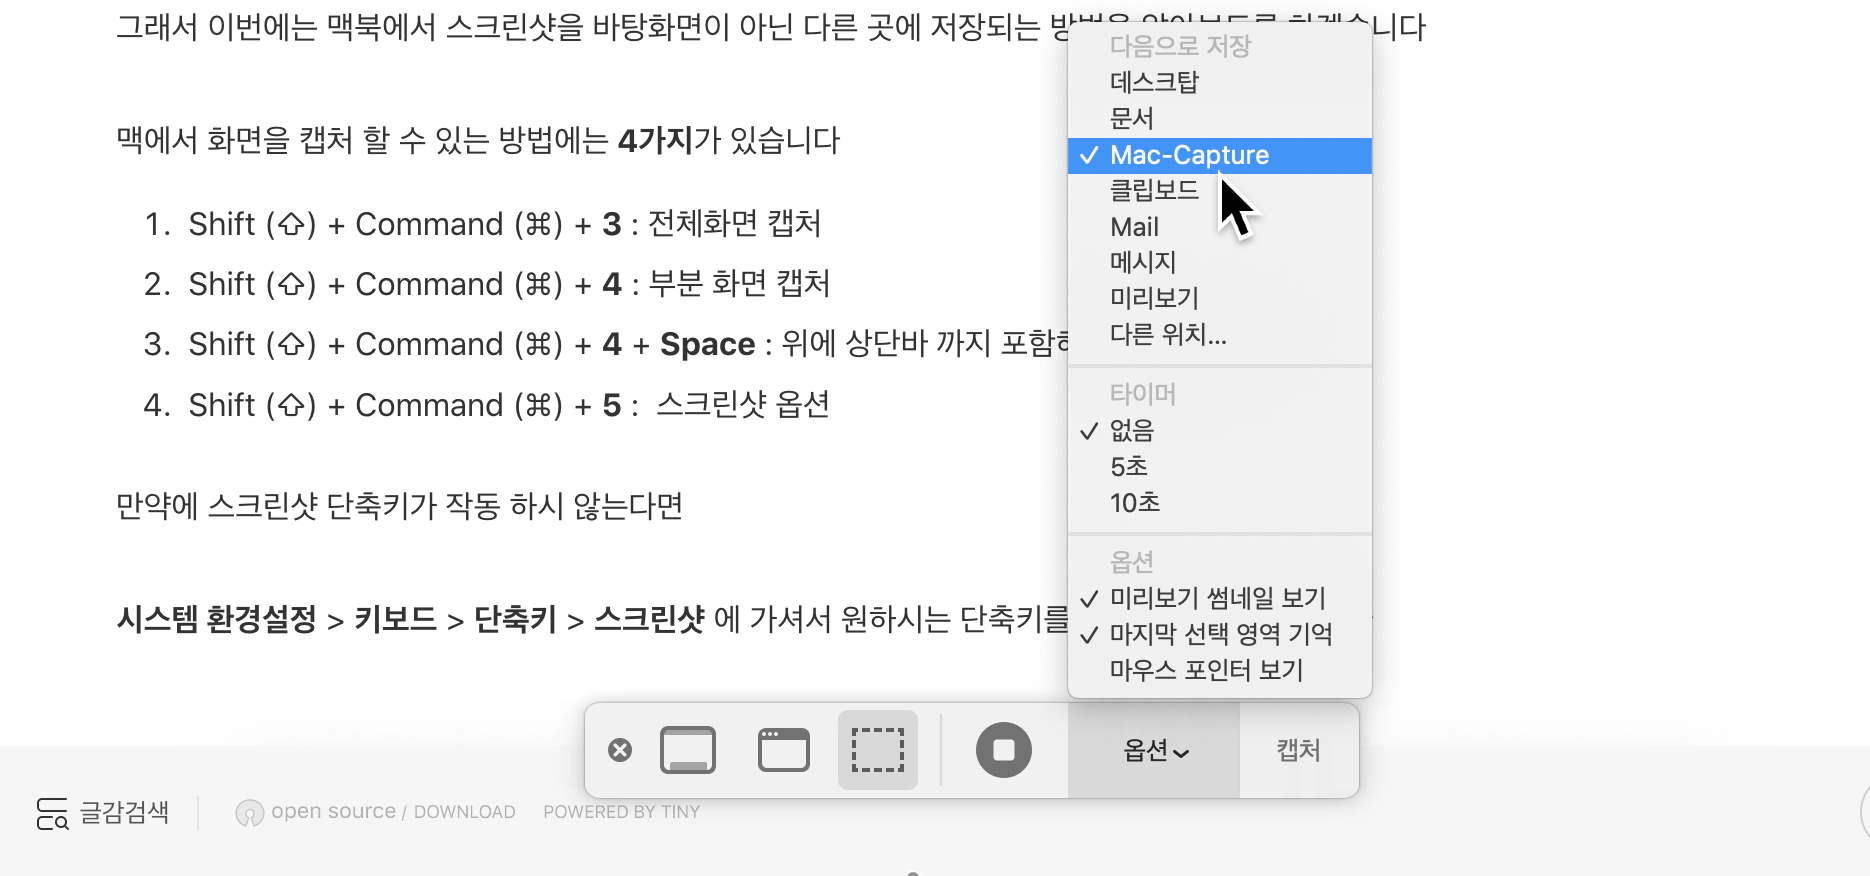The height and width of the screenshot is (876, 1870).
Task: Click the 캡처 button
Action: coord(1298,750)
